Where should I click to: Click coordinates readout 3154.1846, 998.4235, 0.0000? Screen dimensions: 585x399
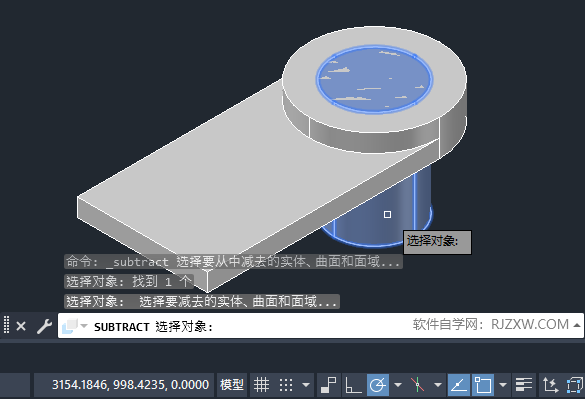[x=130, y=384]
